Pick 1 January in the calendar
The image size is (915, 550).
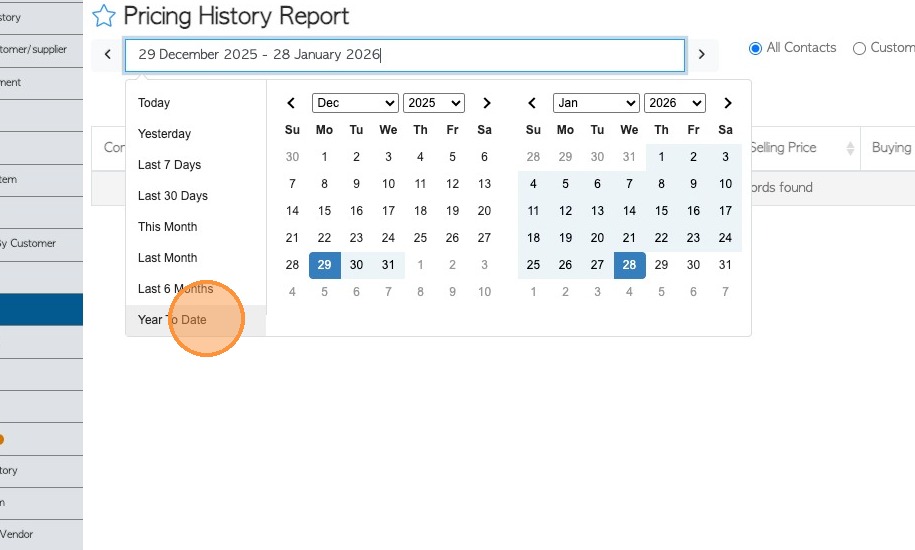[661, 157]
